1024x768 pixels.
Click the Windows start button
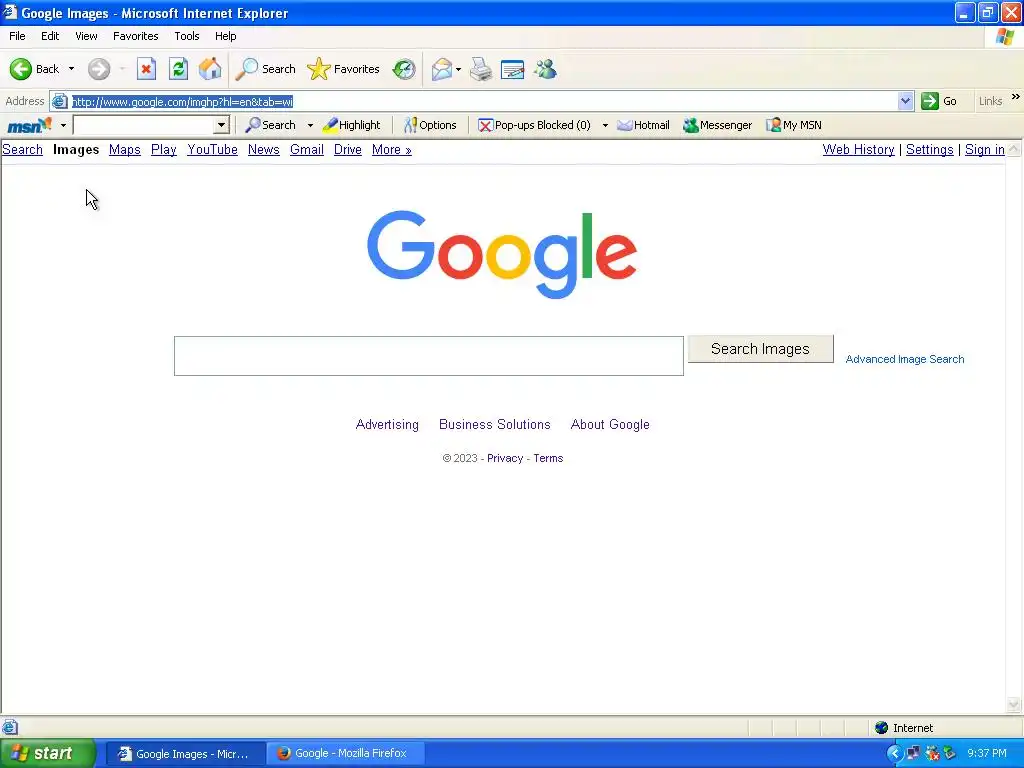(x=47, y=753)
